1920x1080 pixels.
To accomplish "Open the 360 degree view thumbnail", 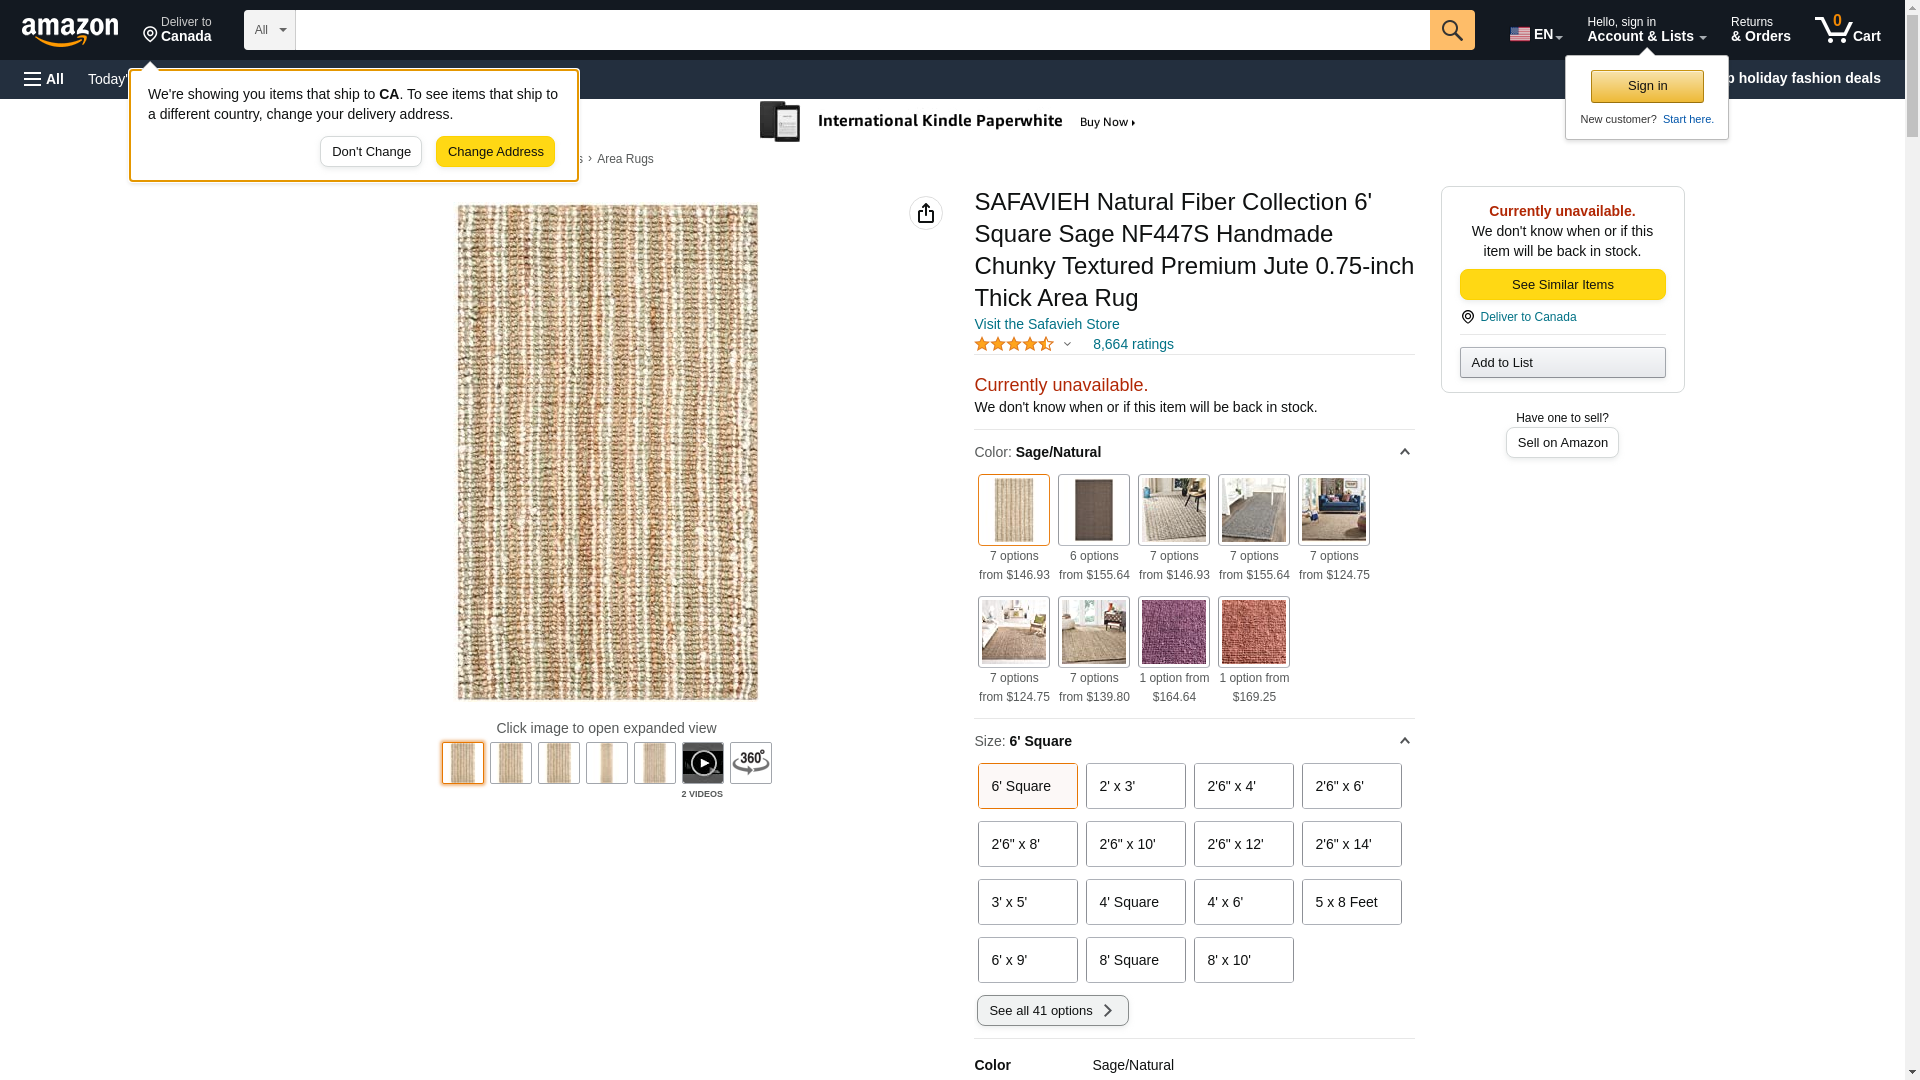I will pos(750,763).
